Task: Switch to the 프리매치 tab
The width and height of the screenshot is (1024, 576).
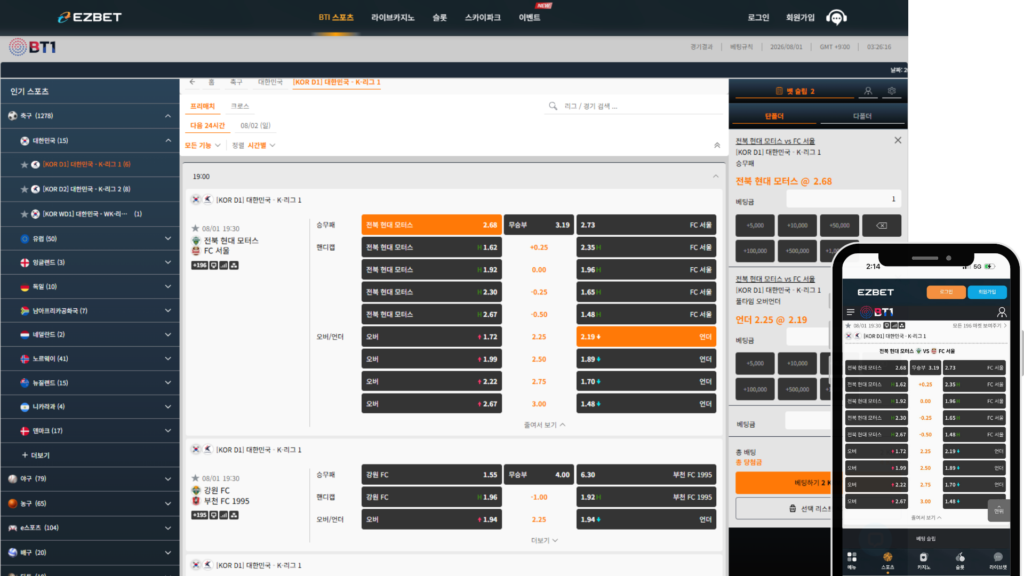Action: coord(202,106)
